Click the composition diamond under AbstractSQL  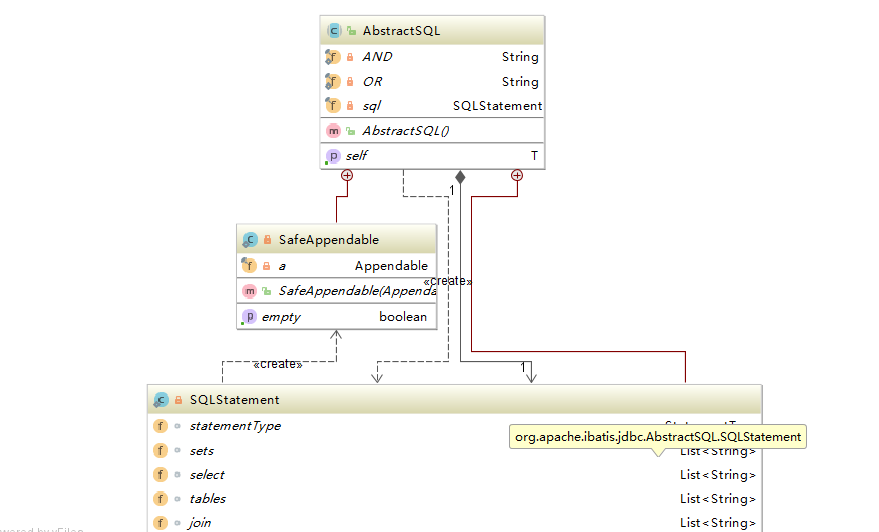(x=460, y=176)
